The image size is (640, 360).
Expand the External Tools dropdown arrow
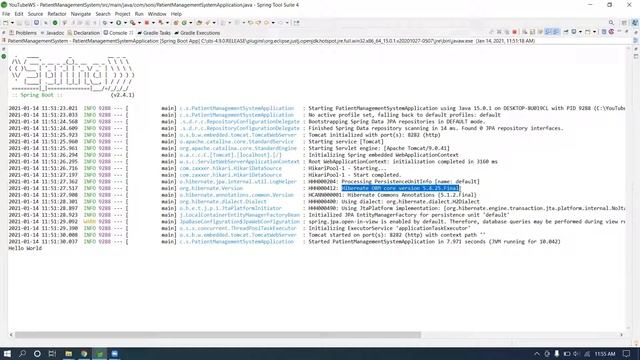click(x=140, y=23)
